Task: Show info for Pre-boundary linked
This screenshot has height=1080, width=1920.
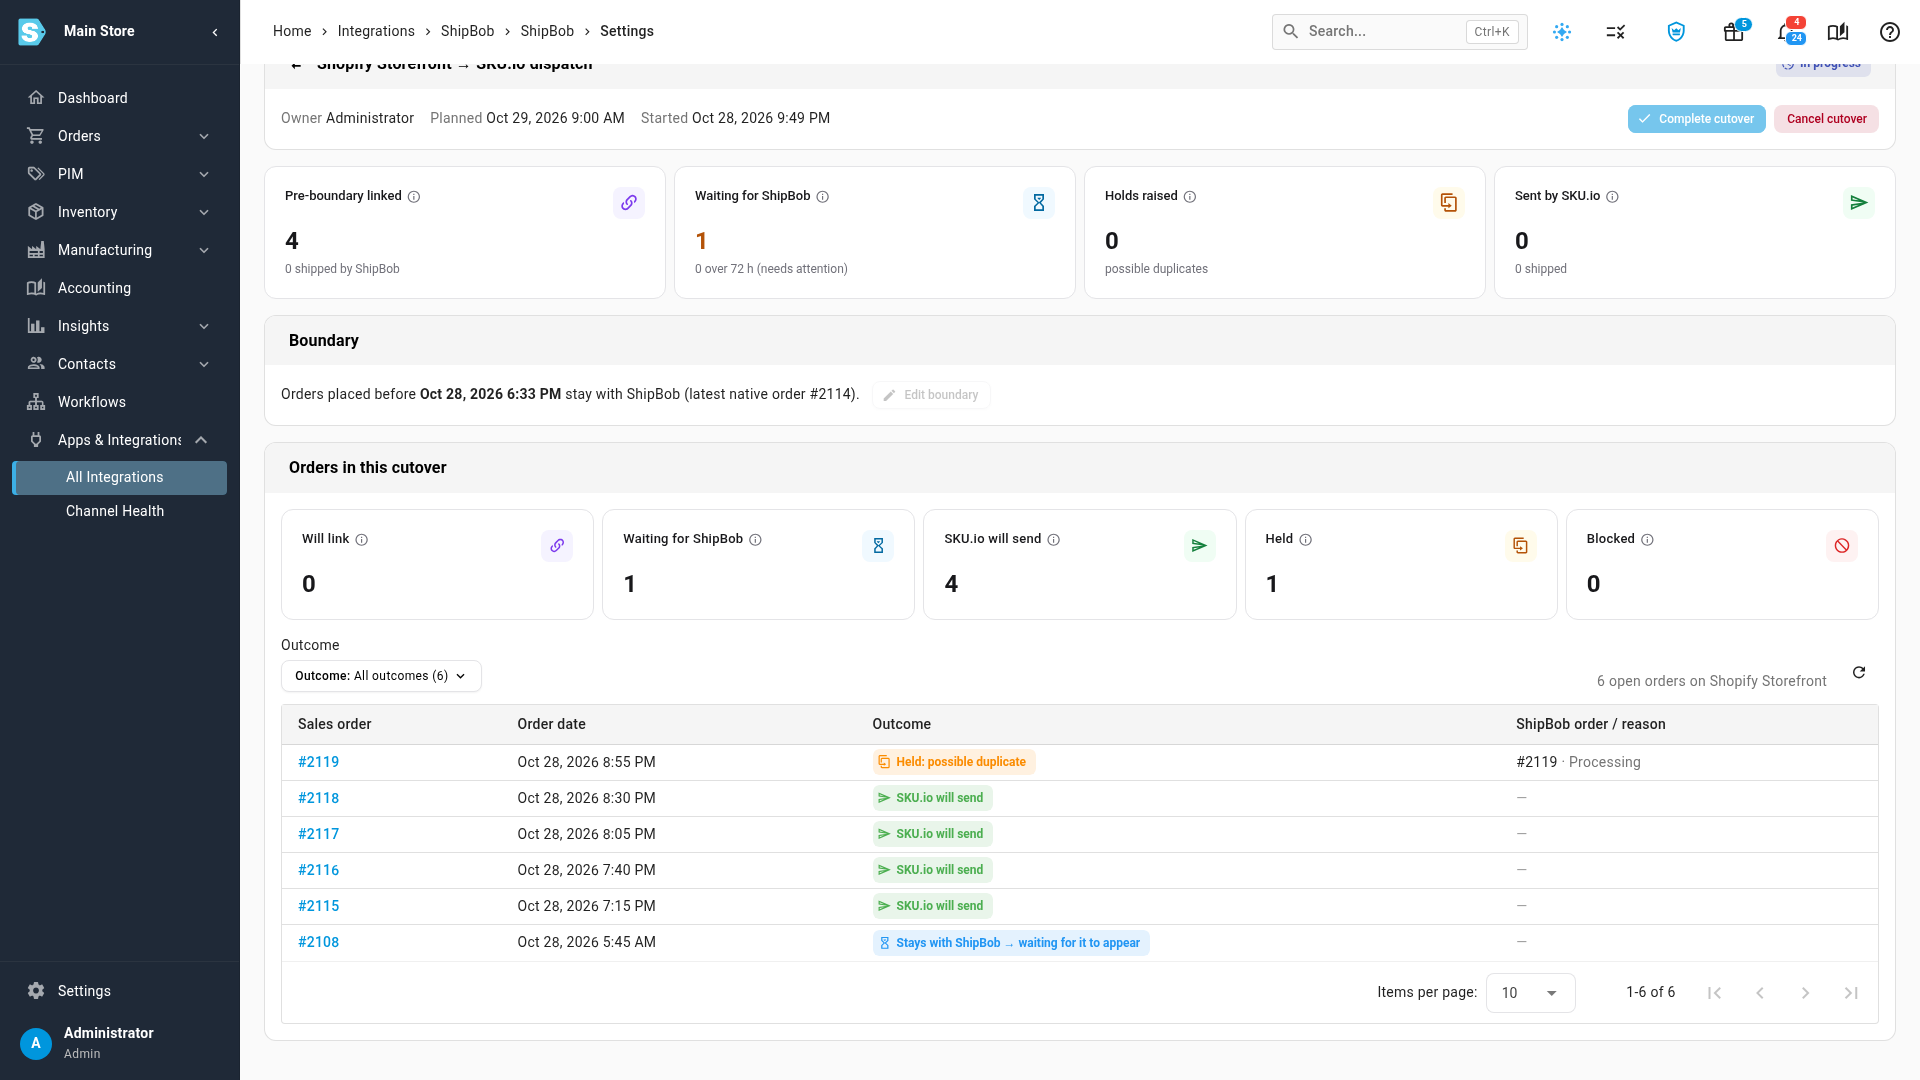Action: tap(414, 197)
